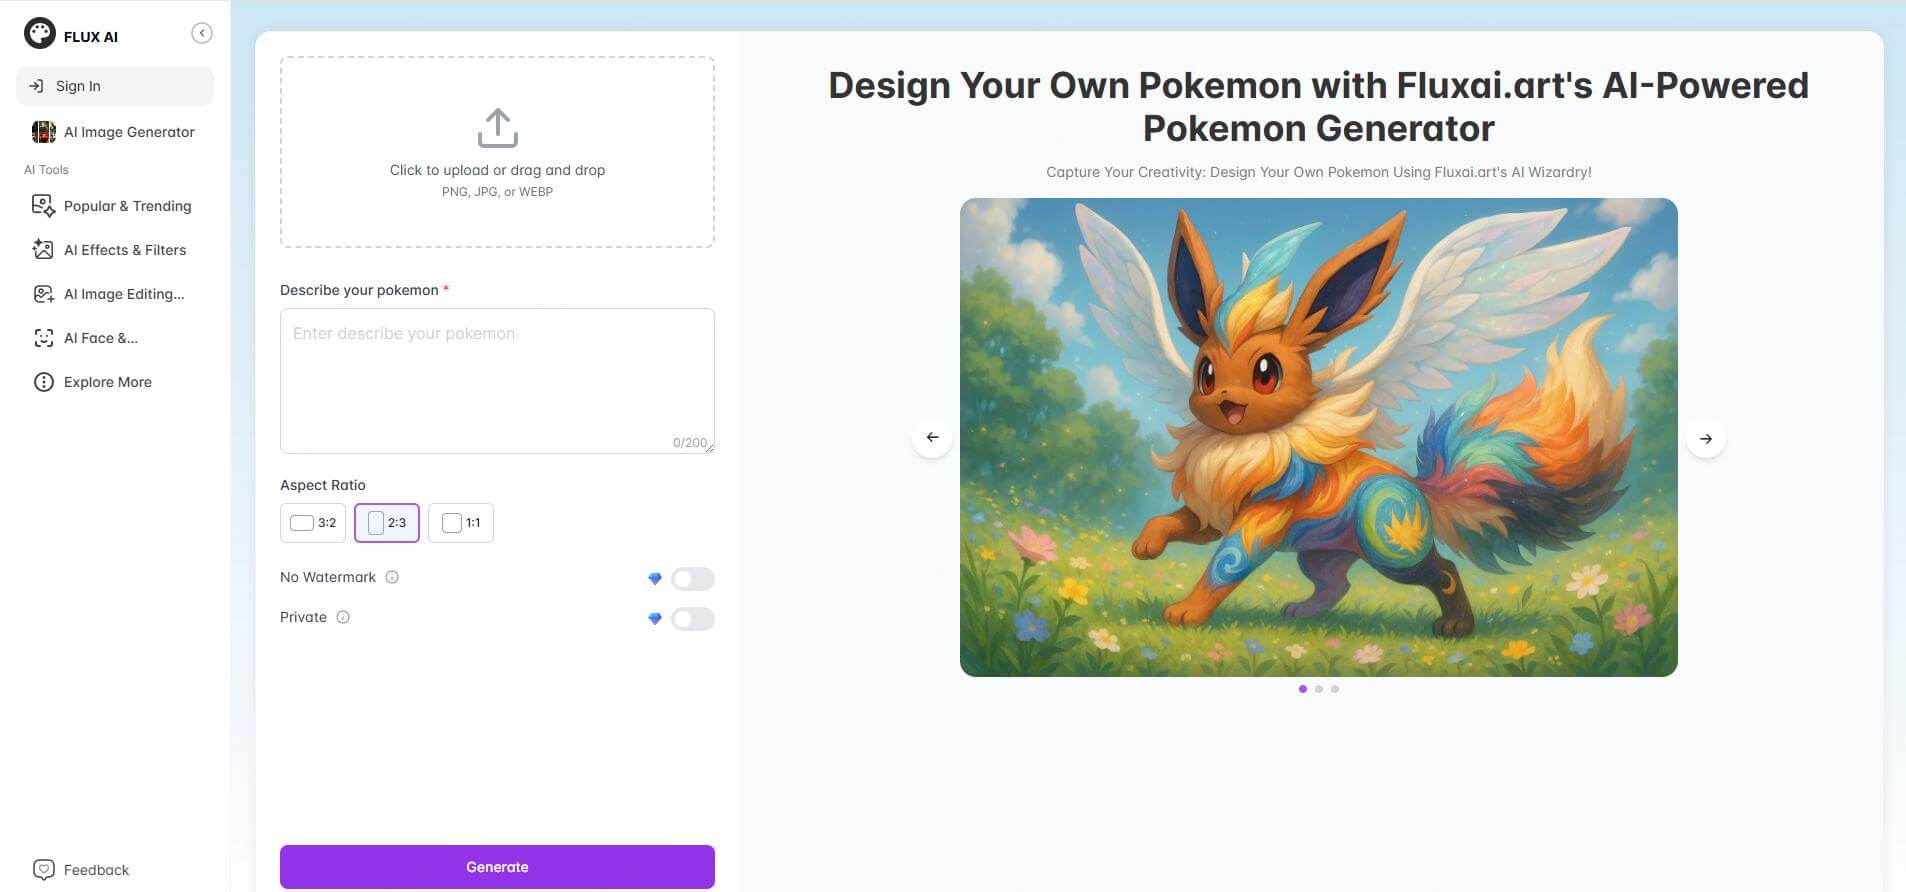This screenshot has height=892, width=1906.
Task: Focus the Describe your pokemon text area
Action: (497, 381)
